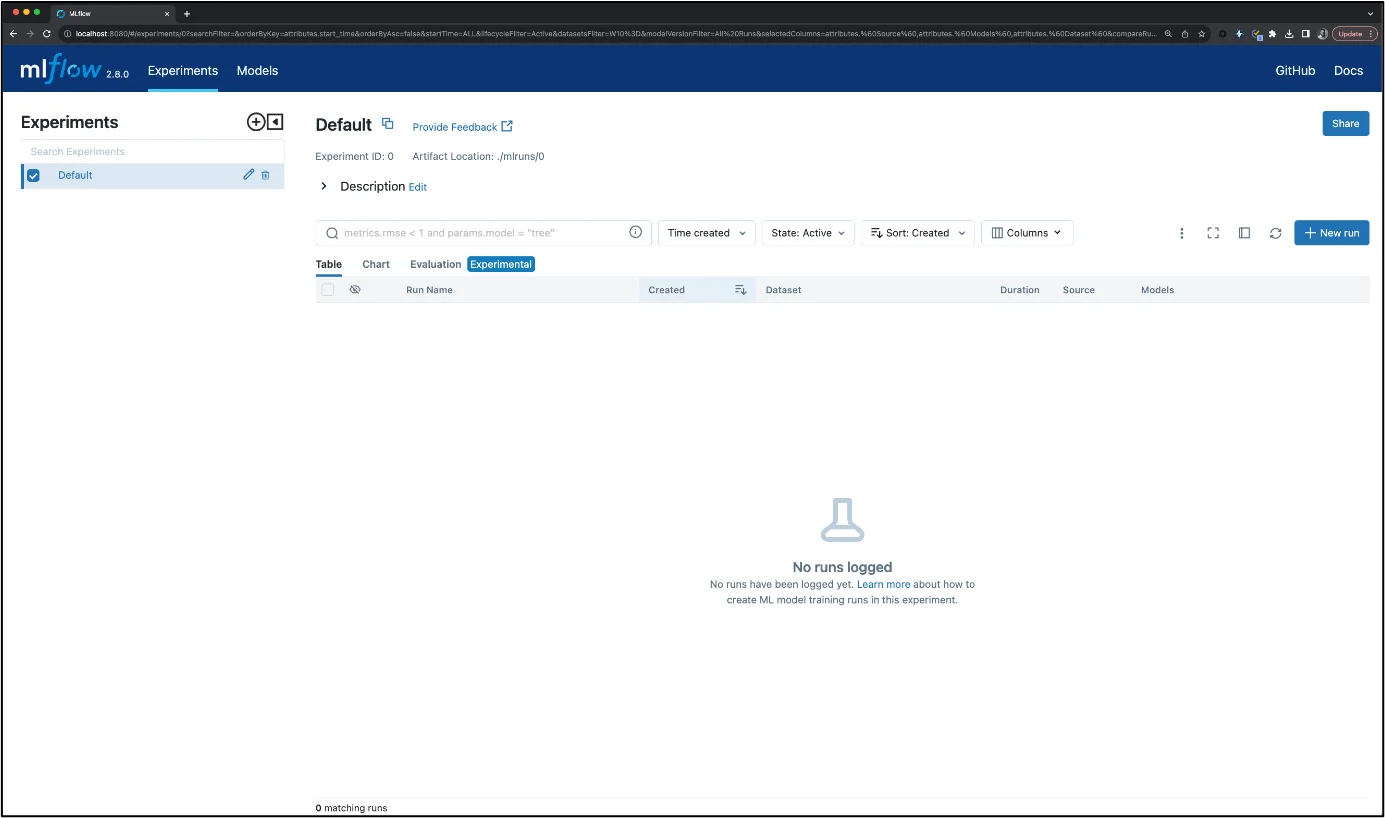Open a new browser tab
The width and height of the screenshot is (1385, 818).
[187, 14]
